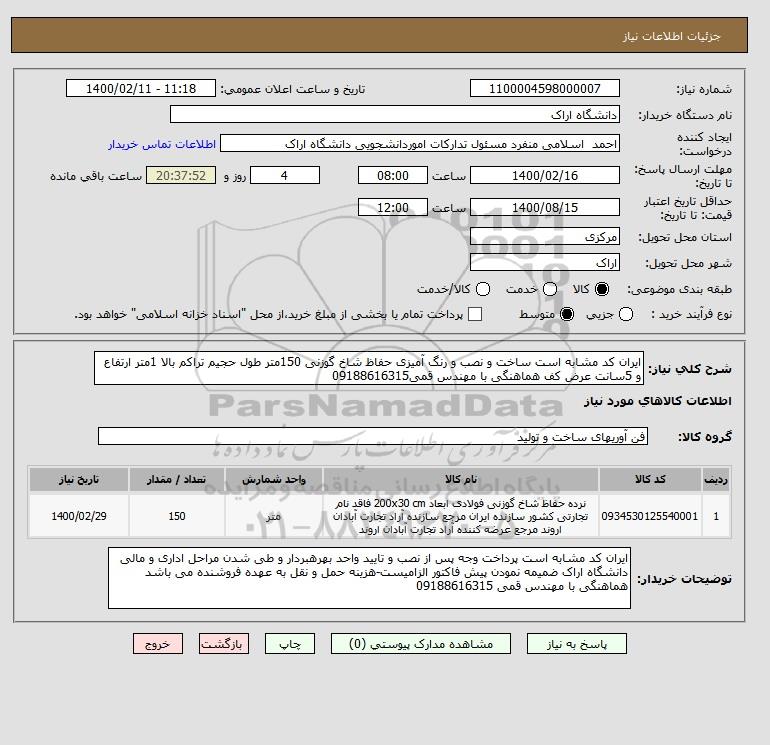770x745 pixels.
Task: Click the شرح کلی نیاز description box
Action: click(369, 369)
